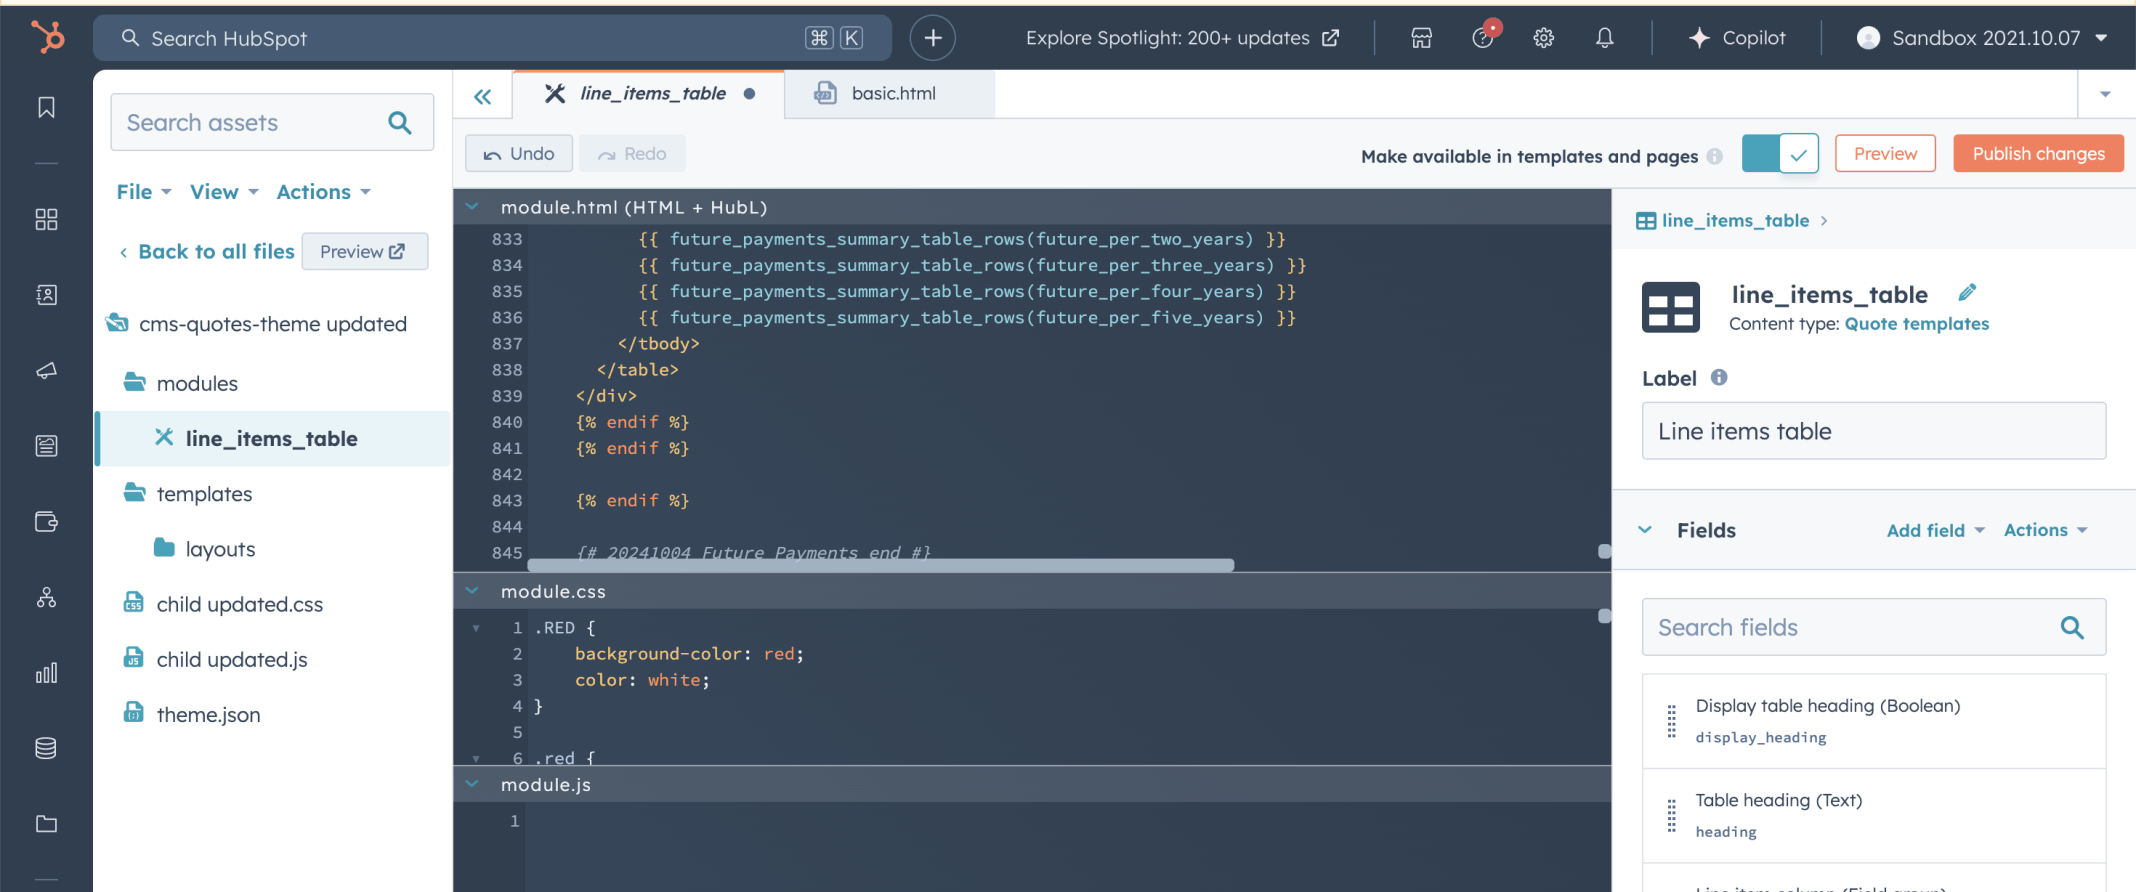Open the Content sidebar icon
This screenshot has width=2136, height=892.
(46, 446)
